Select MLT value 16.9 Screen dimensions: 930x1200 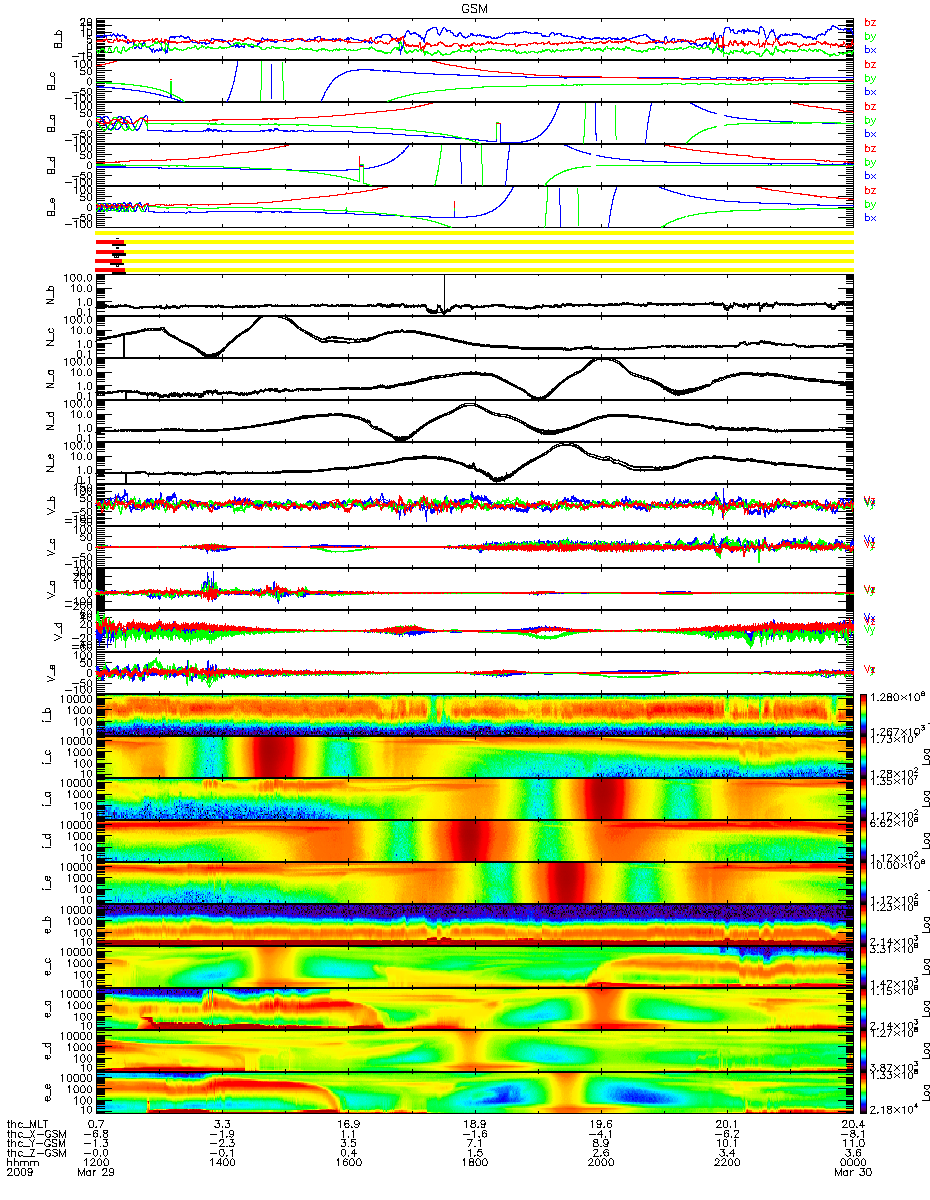(349, 1123)
